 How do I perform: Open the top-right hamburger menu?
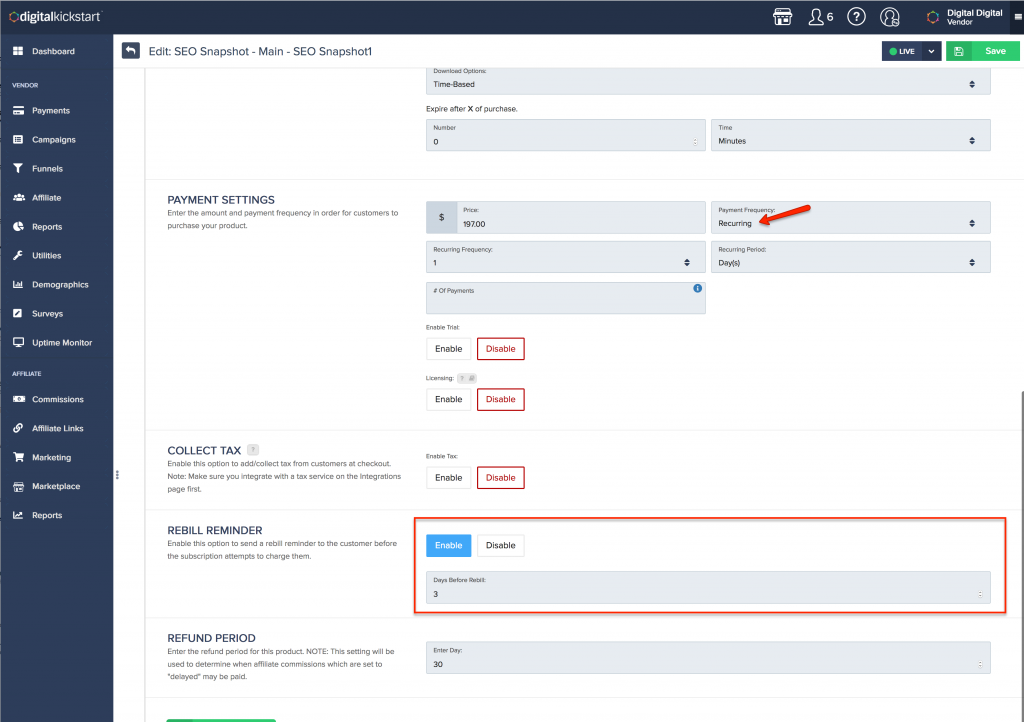[x=1017, y=17]
